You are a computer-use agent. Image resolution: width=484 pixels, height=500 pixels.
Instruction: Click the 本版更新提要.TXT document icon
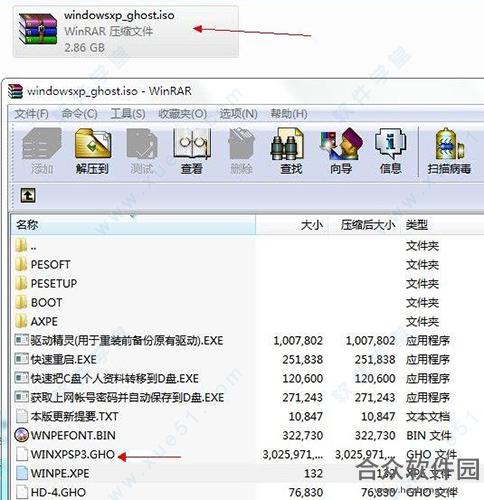point(22,416)
